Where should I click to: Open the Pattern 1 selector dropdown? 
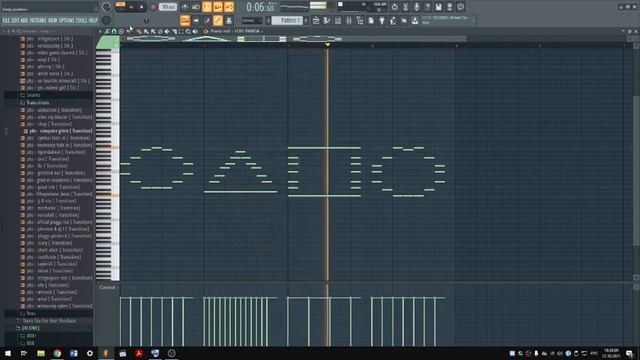tap(287, 20)
